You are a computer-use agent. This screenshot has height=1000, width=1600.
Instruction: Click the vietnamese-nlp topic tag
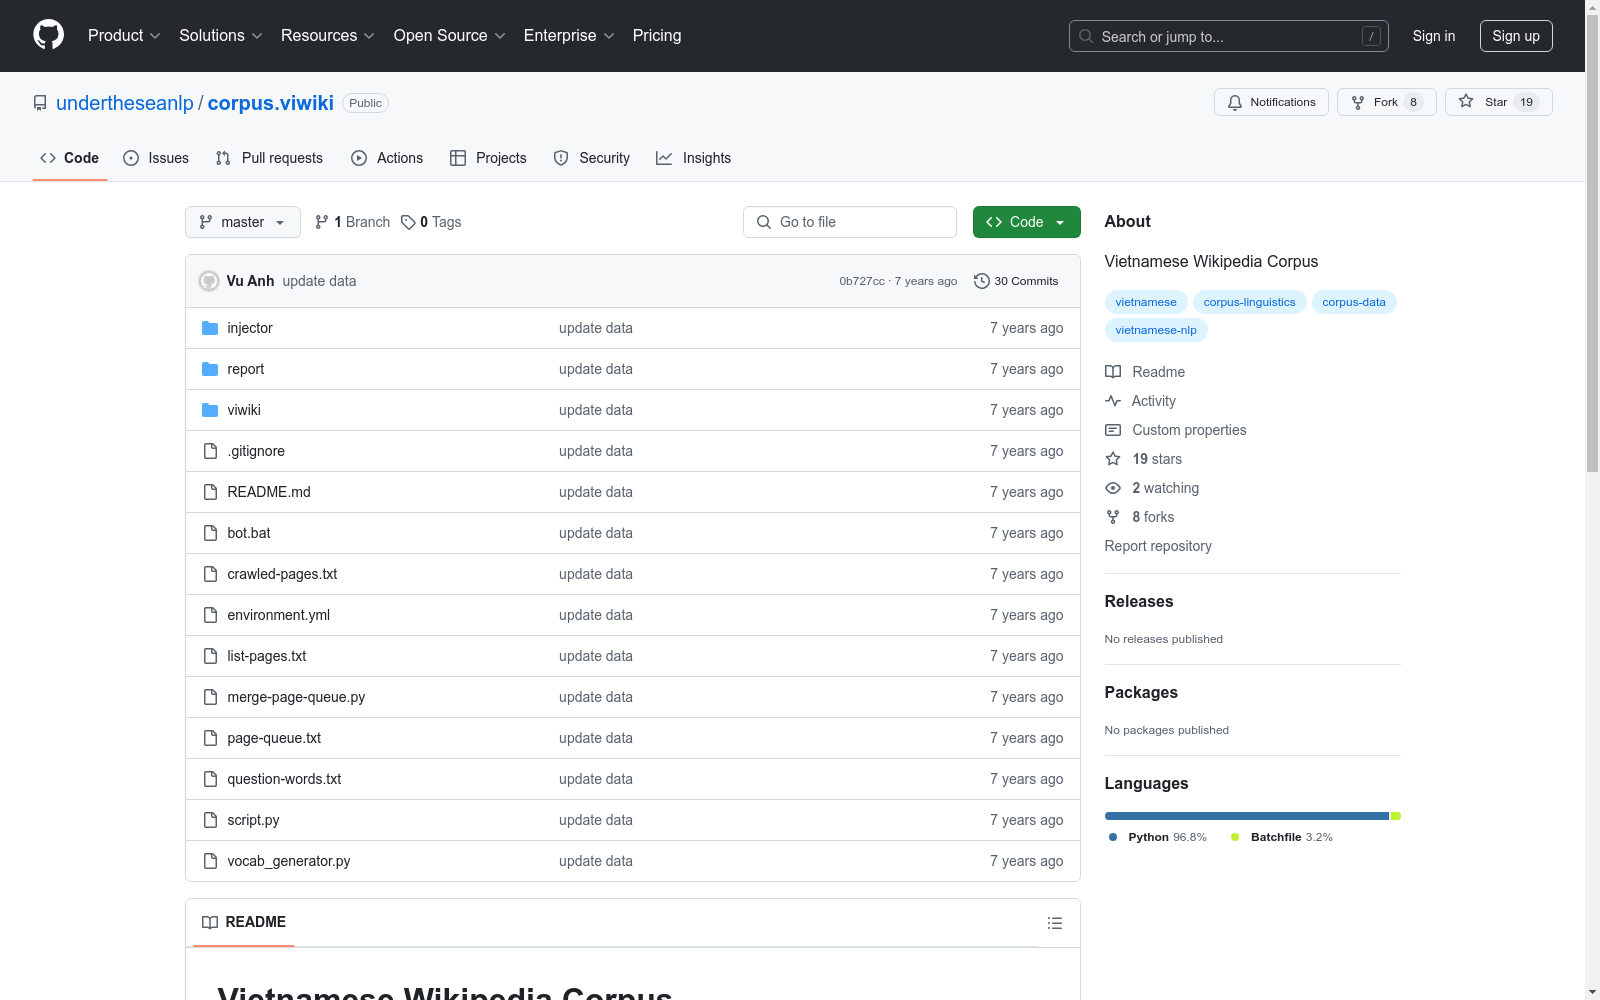click(1156, 330)
